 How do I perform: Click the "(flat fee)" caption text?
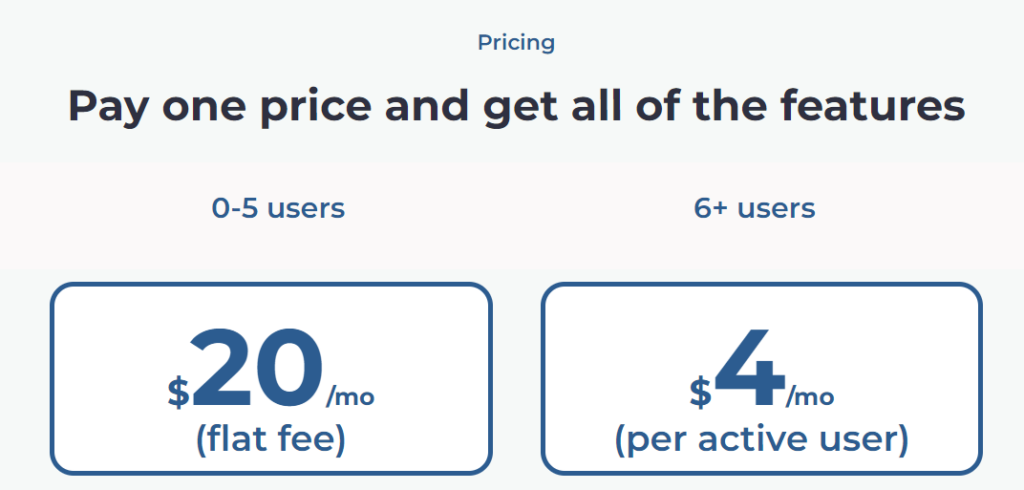click(271, 440)
